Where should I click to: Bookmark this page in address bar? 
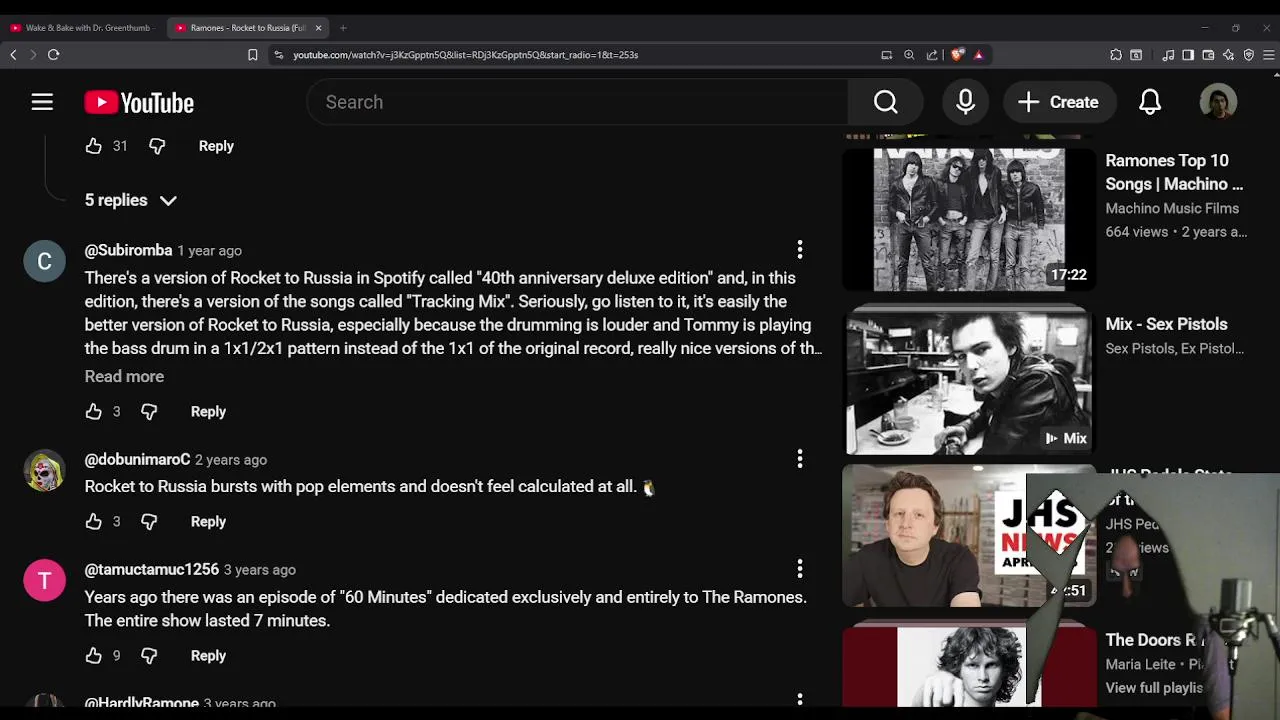coord(253,55)
